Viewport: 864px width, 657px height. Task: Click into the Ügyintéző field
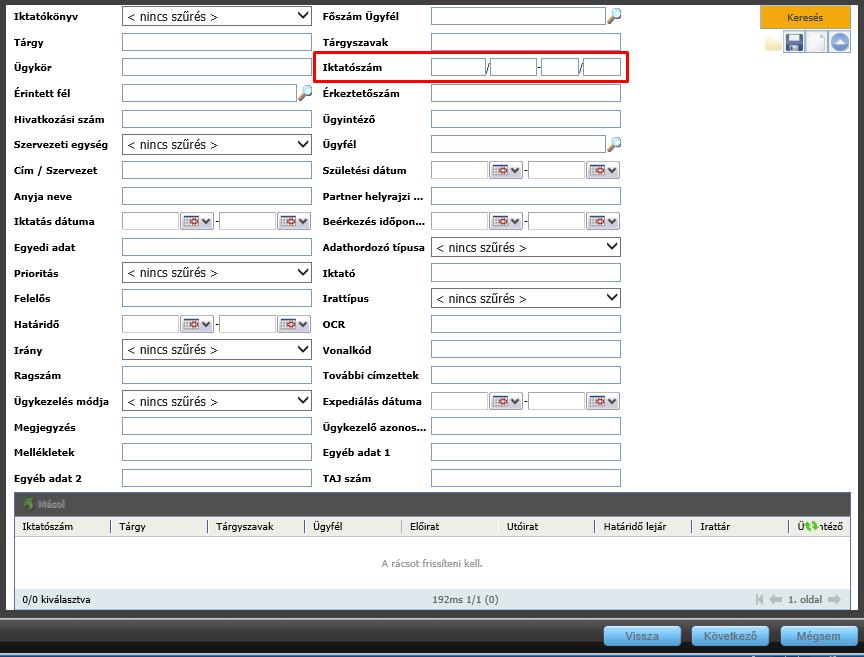(x=526, y=119)
